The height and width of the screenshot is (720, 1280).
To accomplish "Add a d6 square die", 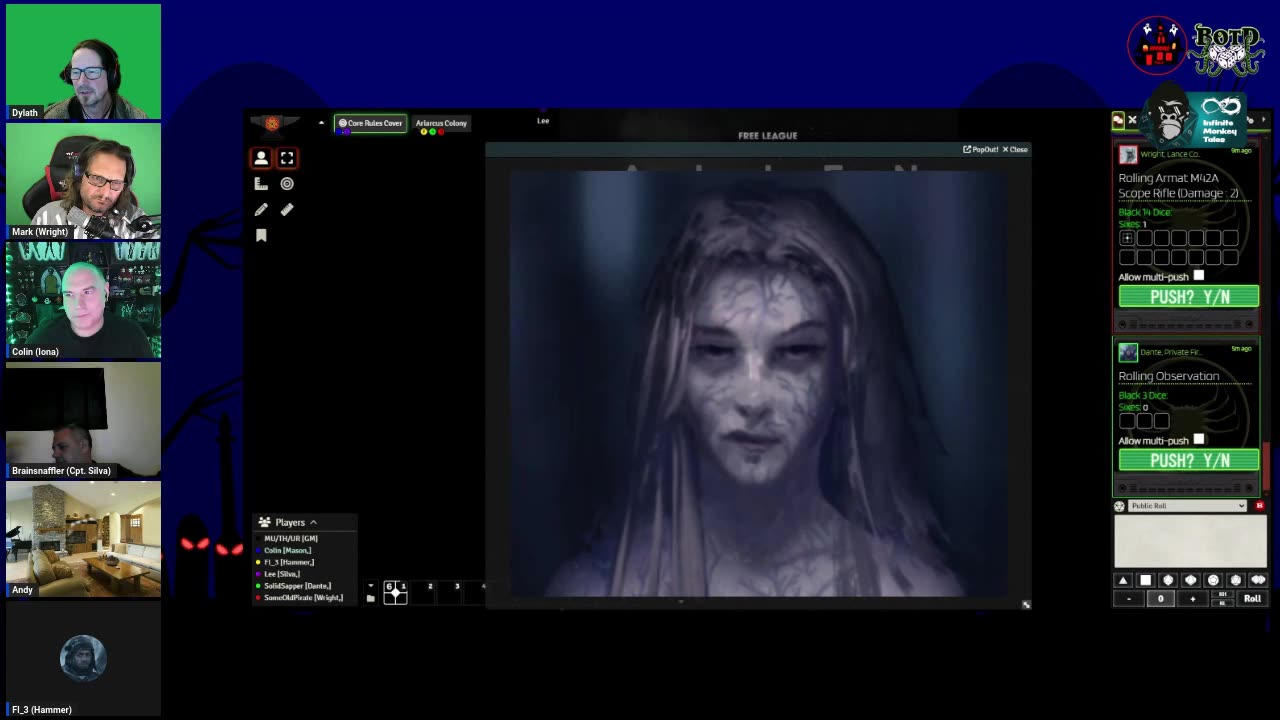I will click(1145, 580).
